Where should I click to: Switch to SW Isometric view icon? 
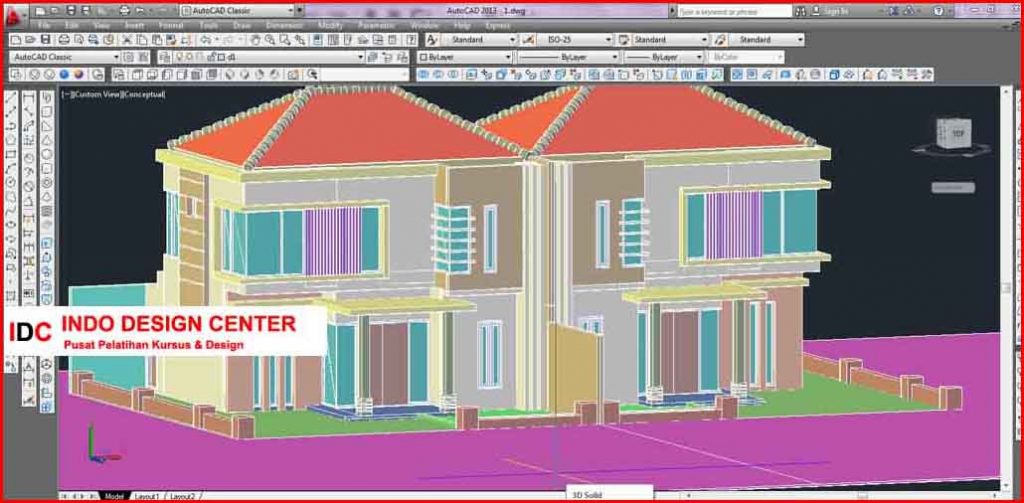[231, 74]
